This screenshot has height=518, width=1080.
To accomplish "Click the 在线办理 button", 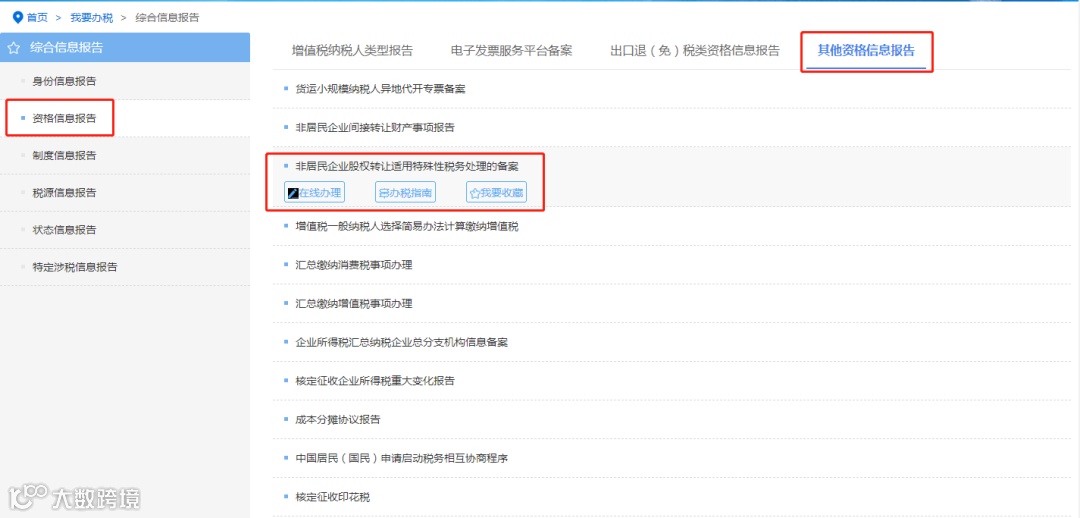I will 314,193.
